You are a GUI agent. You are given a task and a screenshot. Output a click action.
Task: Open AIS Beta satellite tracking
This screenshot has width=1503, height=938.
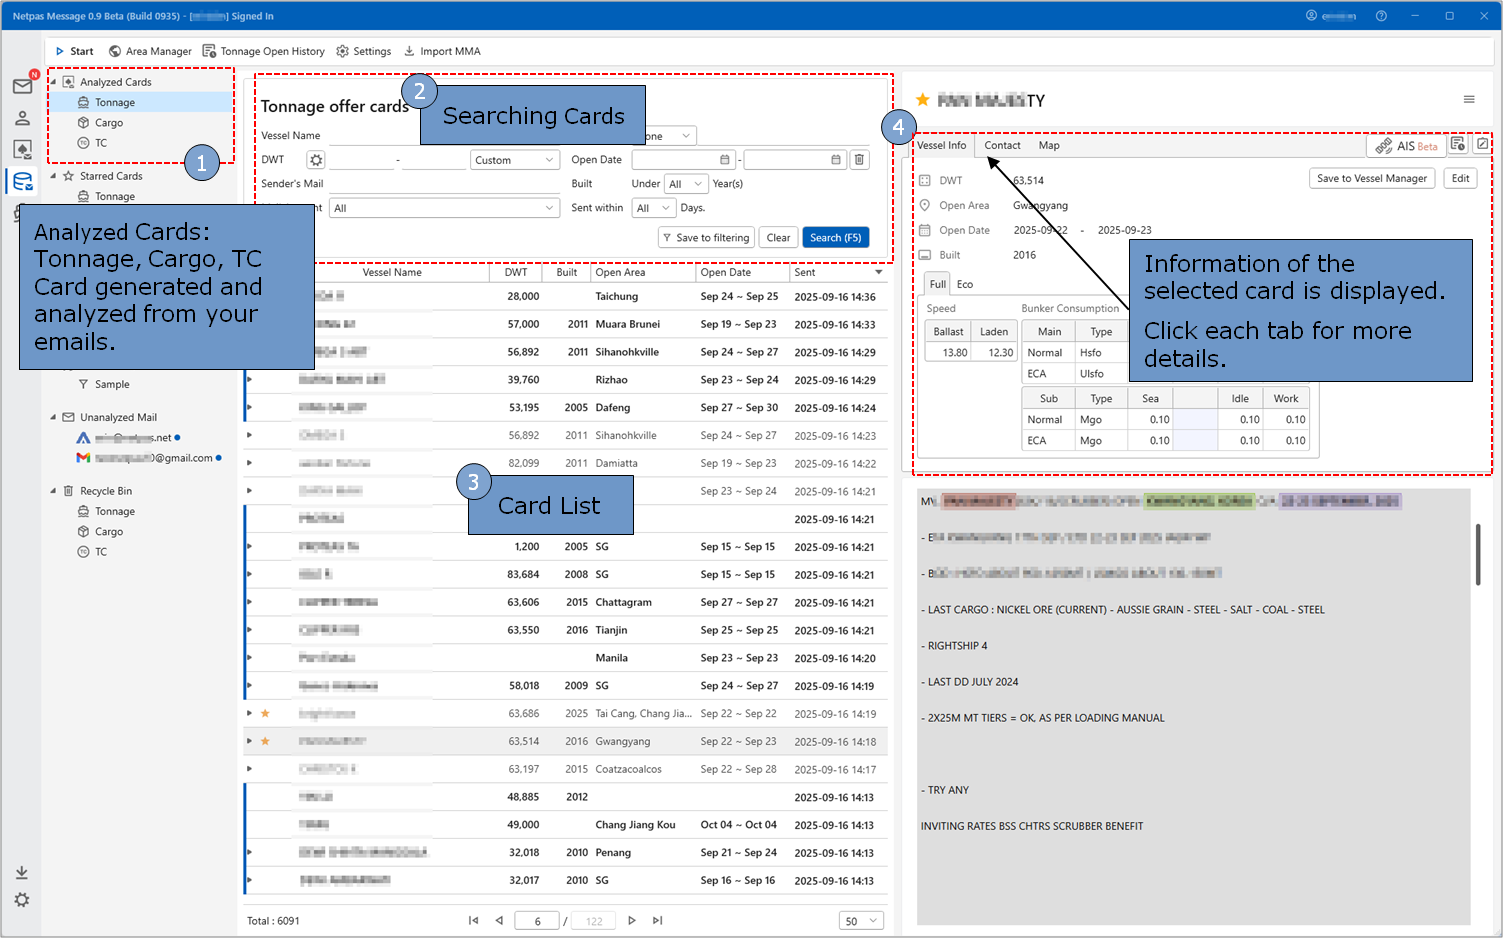point(1405,146)
